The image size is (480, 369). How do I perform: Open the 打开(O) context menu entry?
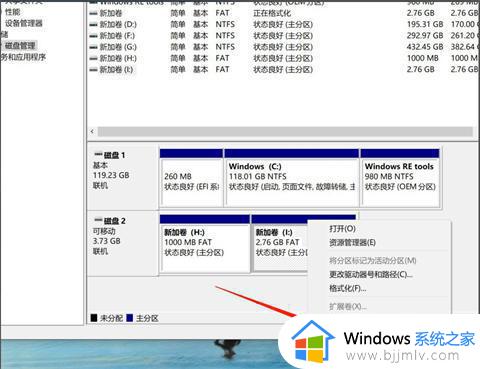coord(342,229)
